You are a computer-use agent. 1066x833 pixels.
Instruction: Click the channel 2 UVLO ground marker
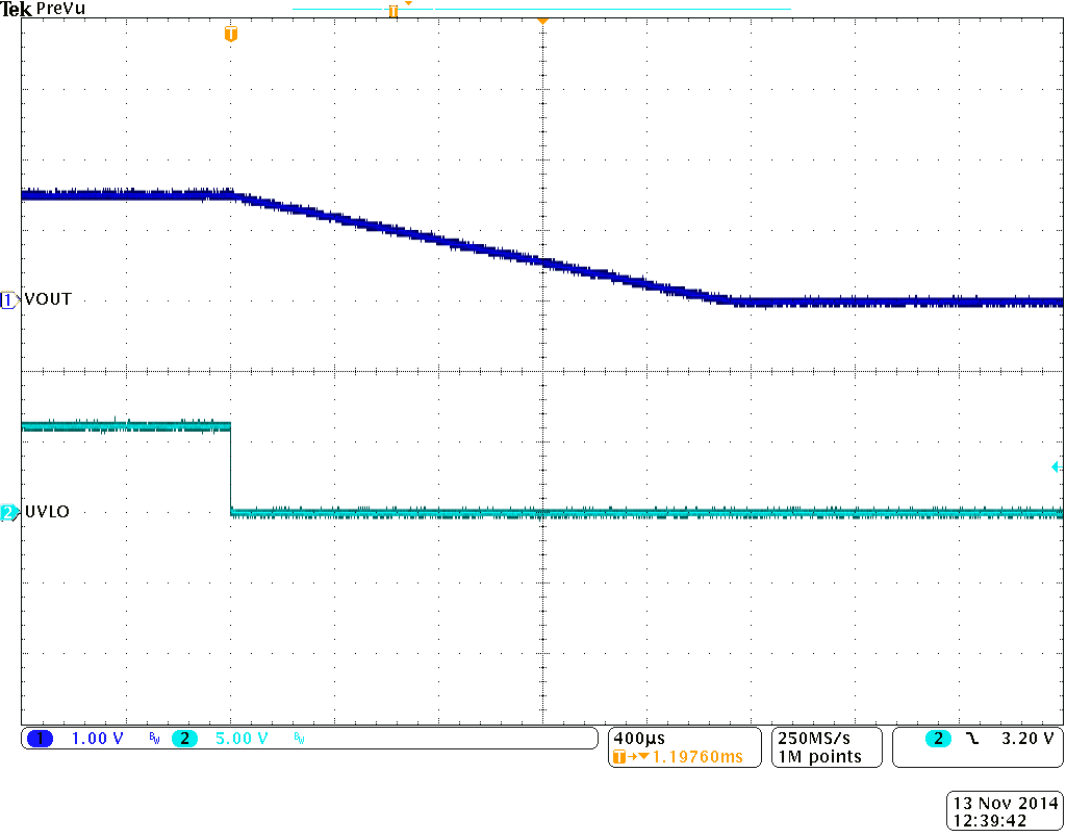coord(9,513)
